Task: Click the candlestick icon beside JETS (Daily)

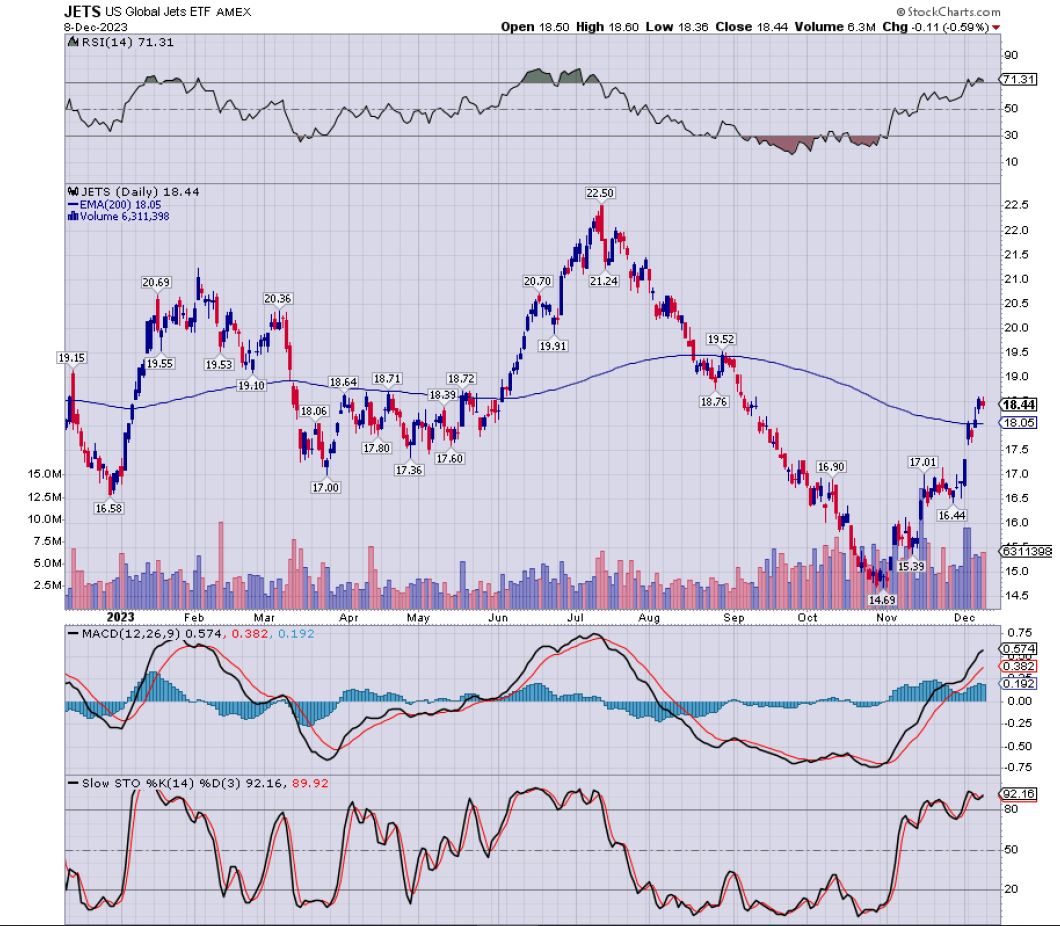Action: click(x=72, y=190)
